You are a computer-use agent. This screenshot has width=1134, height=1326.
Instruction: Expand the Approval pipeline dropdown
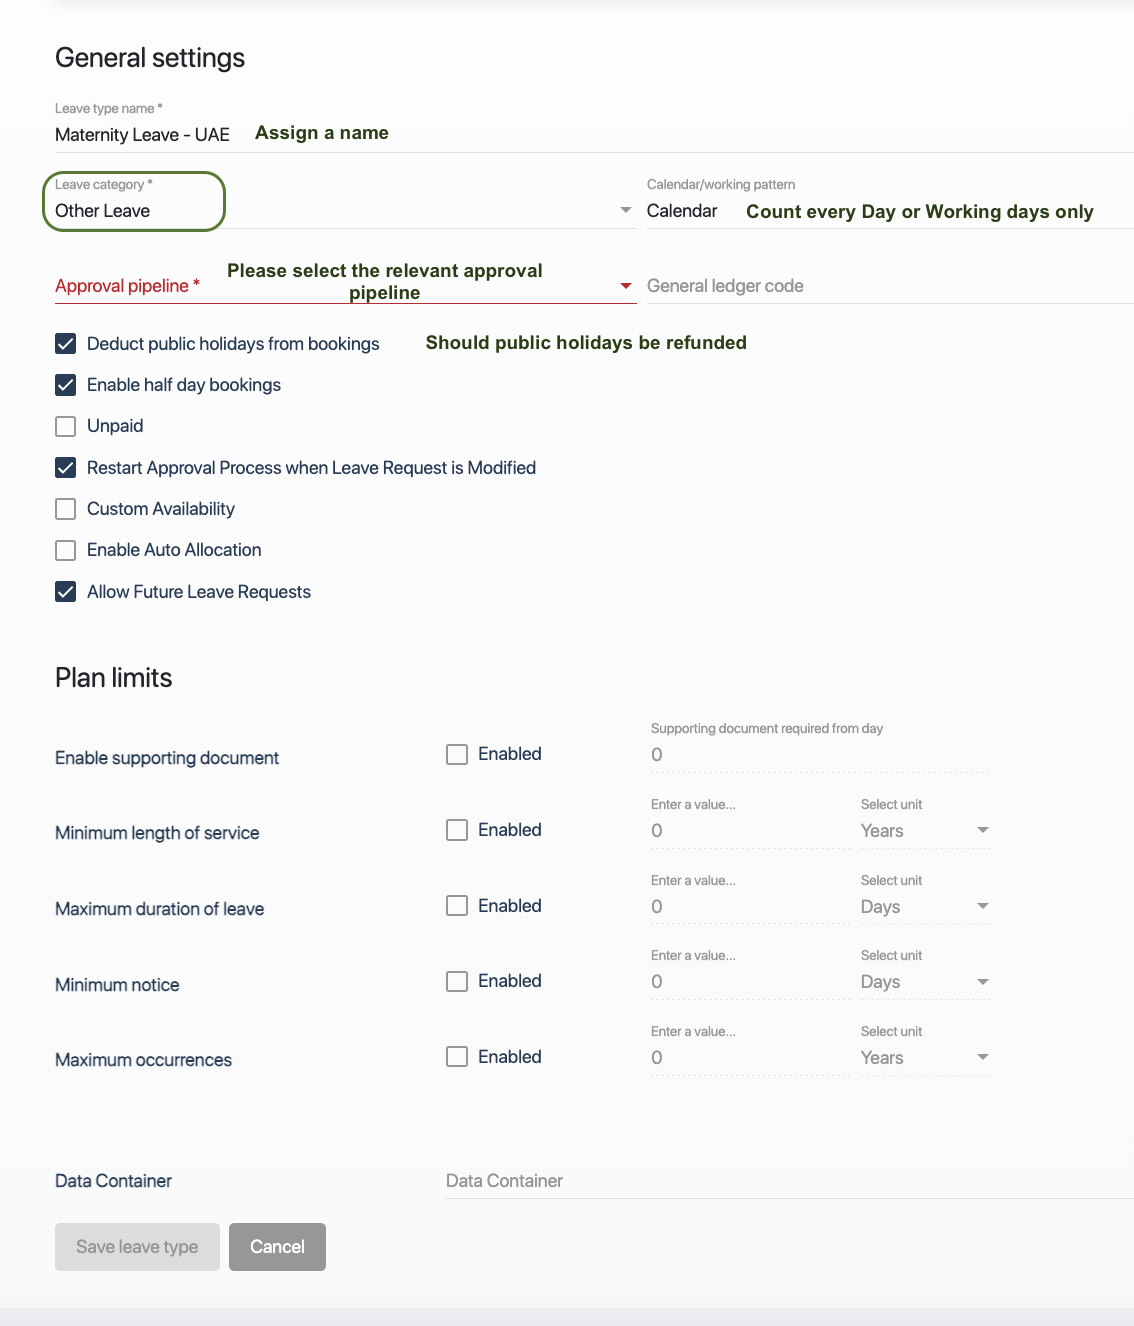(626, 286)
